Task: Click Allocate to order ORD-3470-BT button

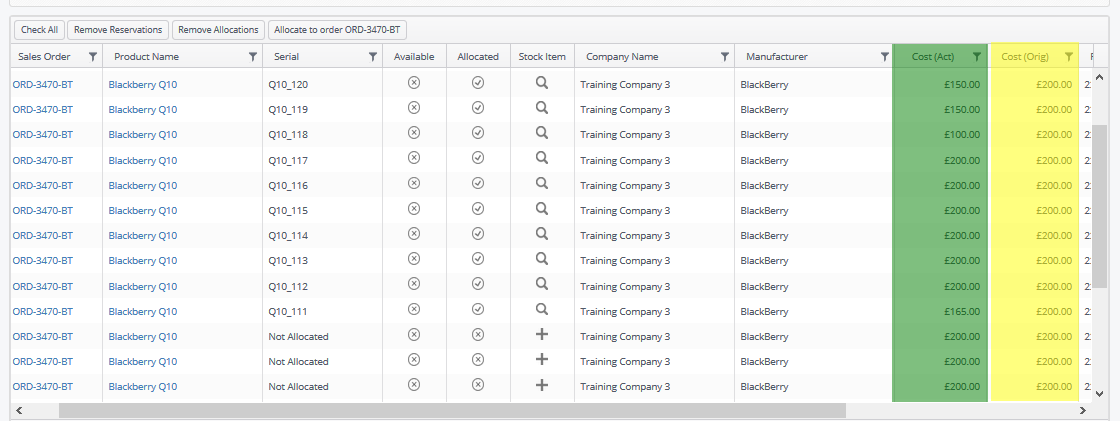Action: click(337, 30)
